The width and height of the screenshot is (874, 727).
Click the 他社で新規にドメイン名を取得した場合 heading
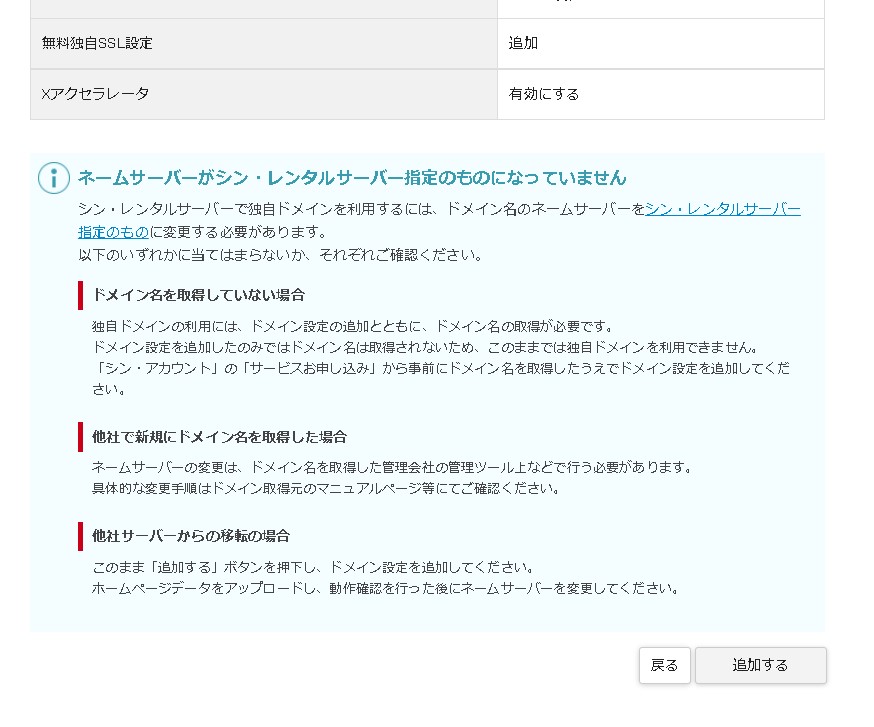219,437
